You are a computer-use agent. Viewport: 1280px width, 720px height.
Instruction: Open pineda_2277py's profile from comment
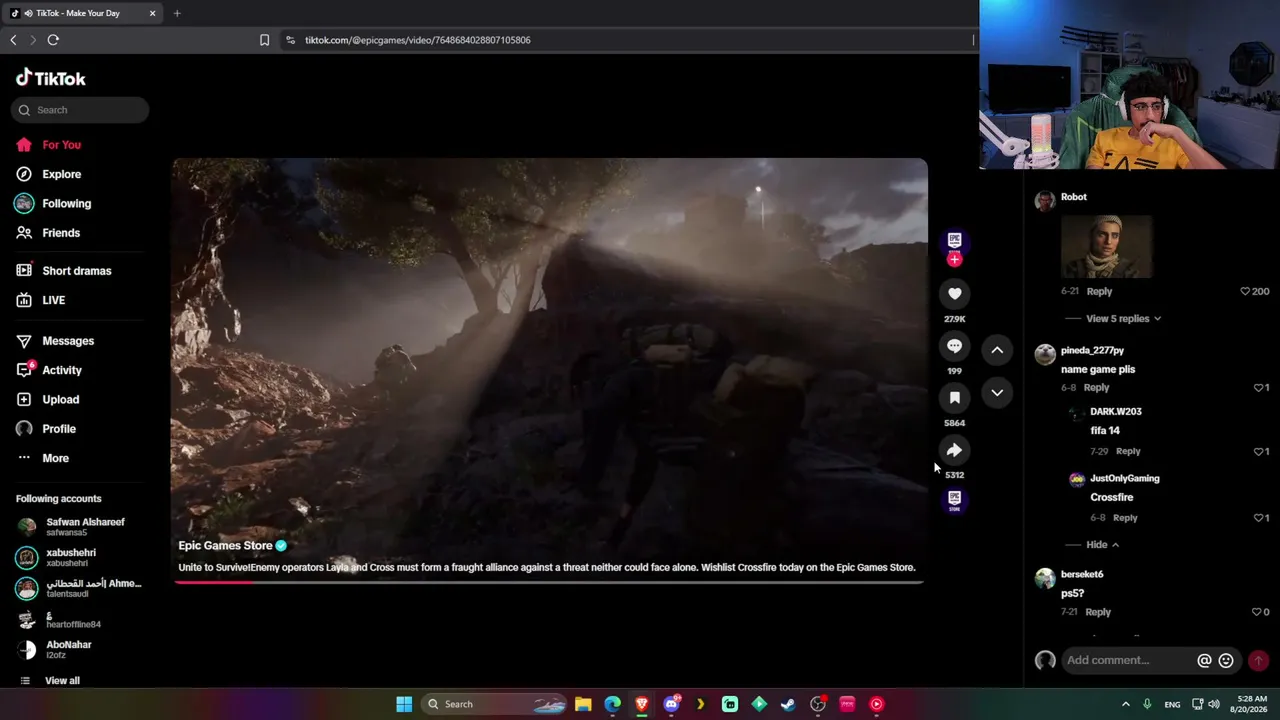tap(1092, 351)
